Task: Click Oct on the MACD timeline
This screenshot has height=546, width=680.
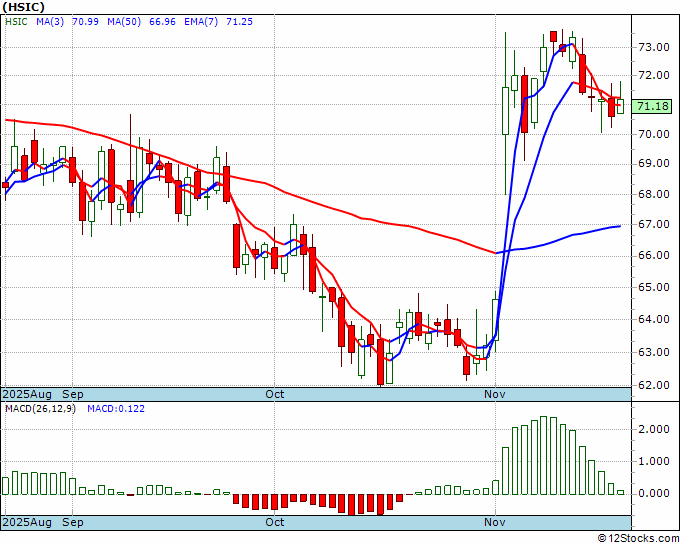Action: (x=275, y=522)
